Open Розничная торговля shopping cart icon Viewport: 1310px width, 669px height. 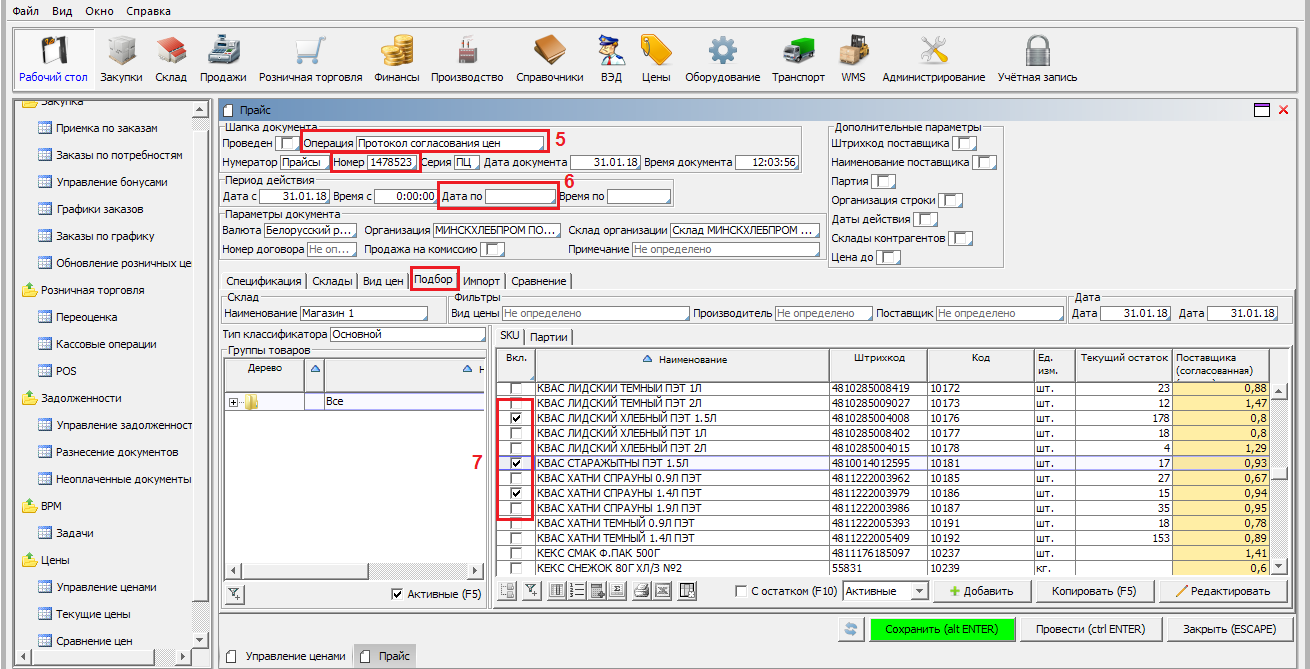coord(310,52)
